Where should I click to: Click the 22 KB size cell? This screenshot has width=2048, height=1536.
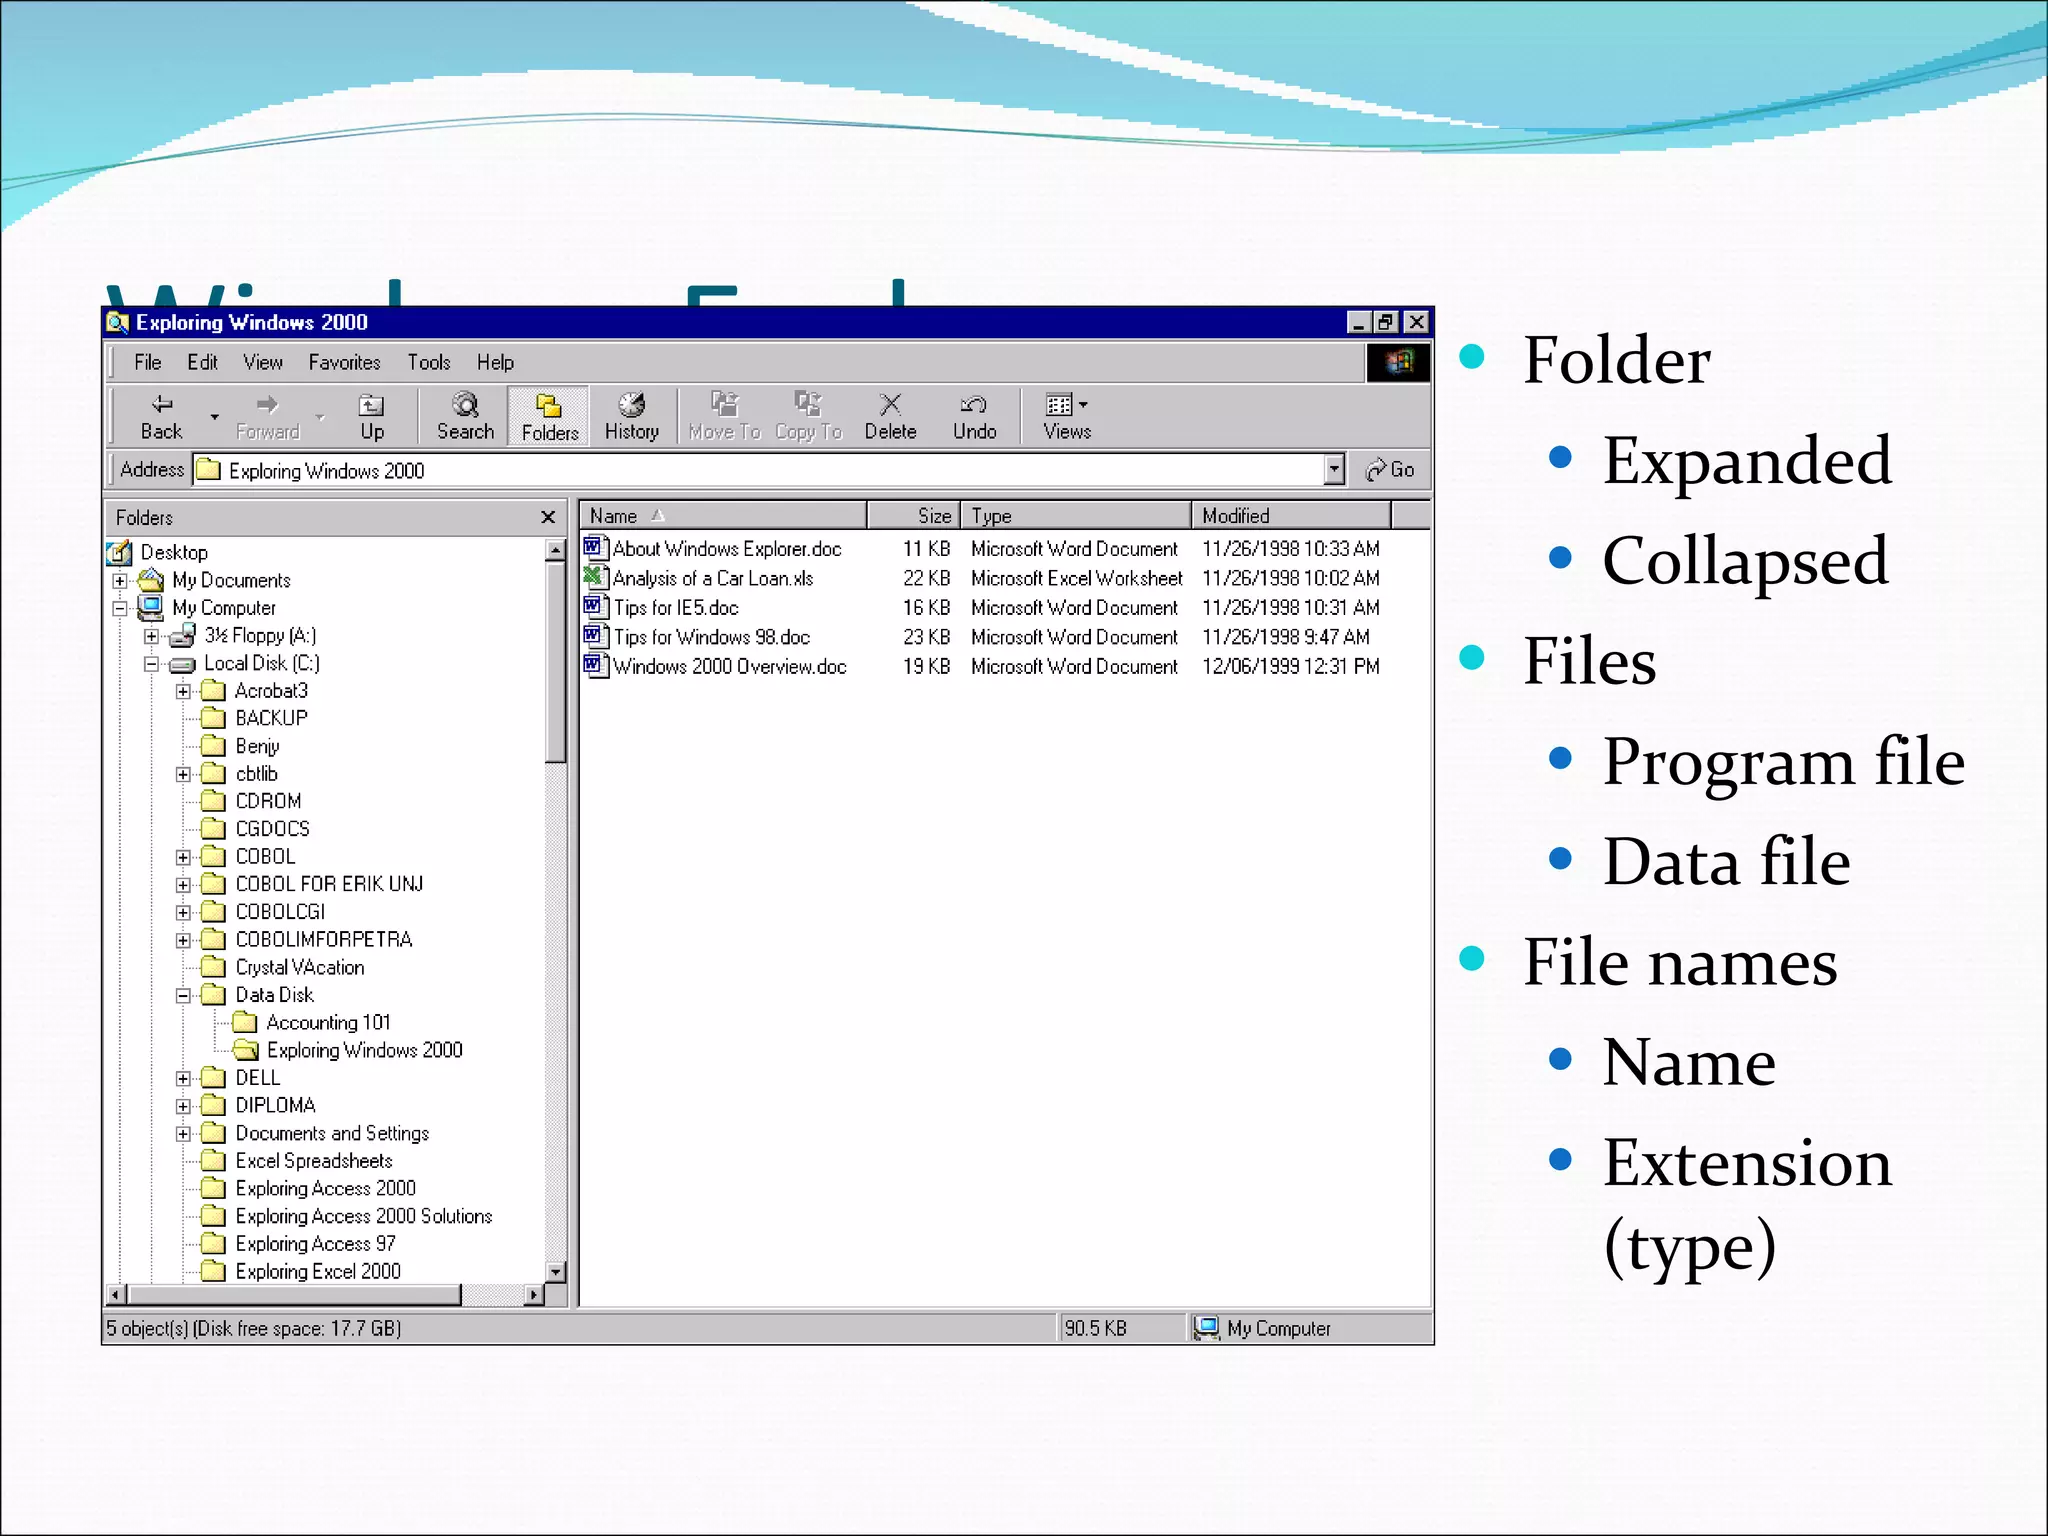coord(926,578)
